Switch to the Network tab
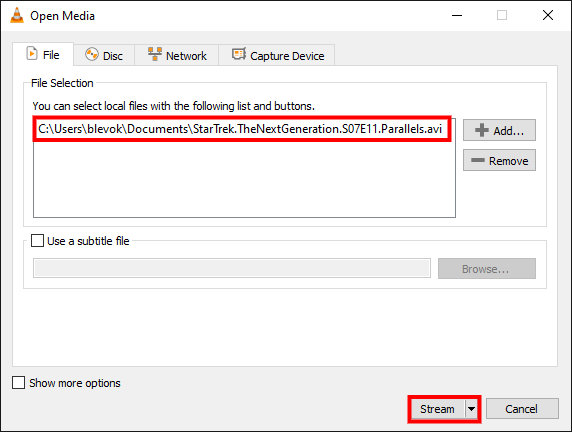This screenshot has height=432, width=572. 177,55
